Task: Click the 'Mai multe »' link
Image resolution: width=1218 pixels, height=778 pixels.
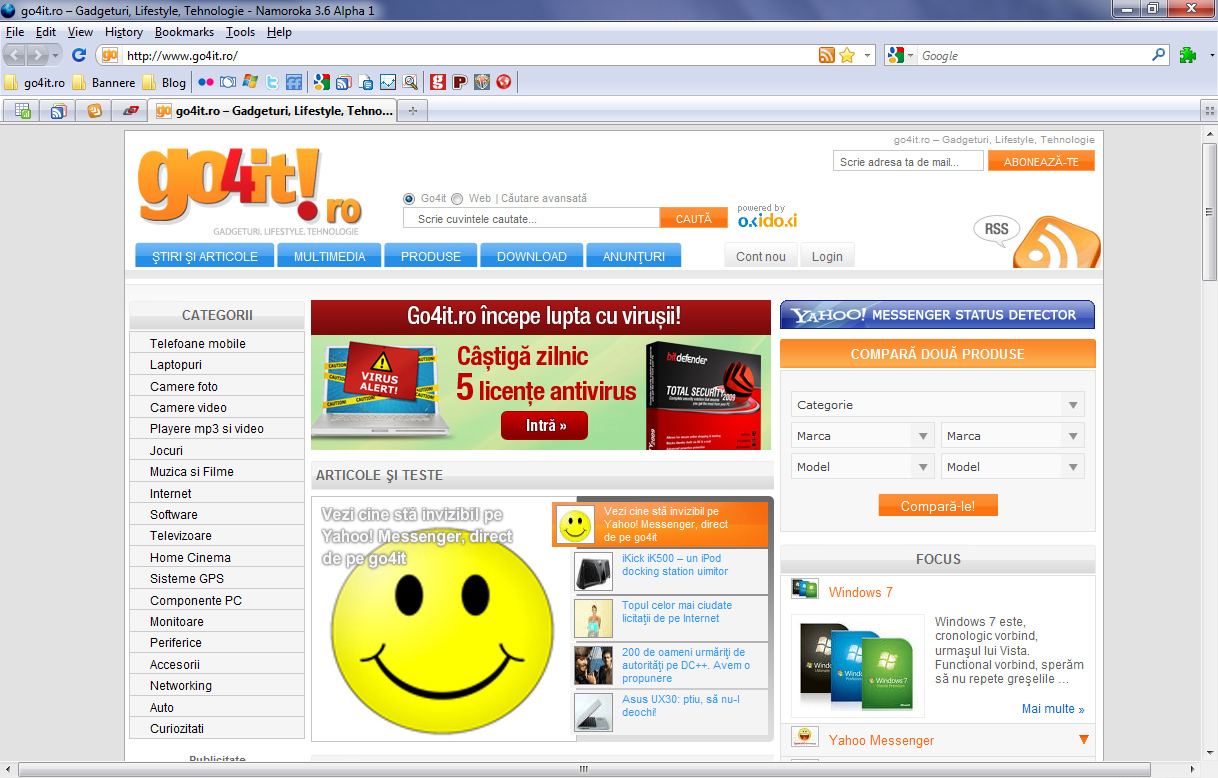Action: [1053, 709]
